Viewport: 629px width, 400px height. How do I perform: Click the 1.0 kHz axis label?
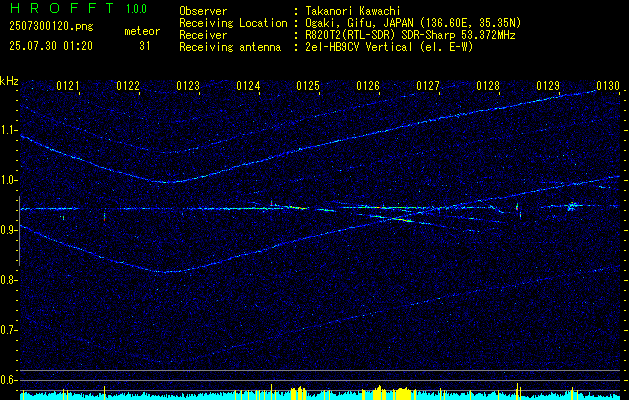9,181
